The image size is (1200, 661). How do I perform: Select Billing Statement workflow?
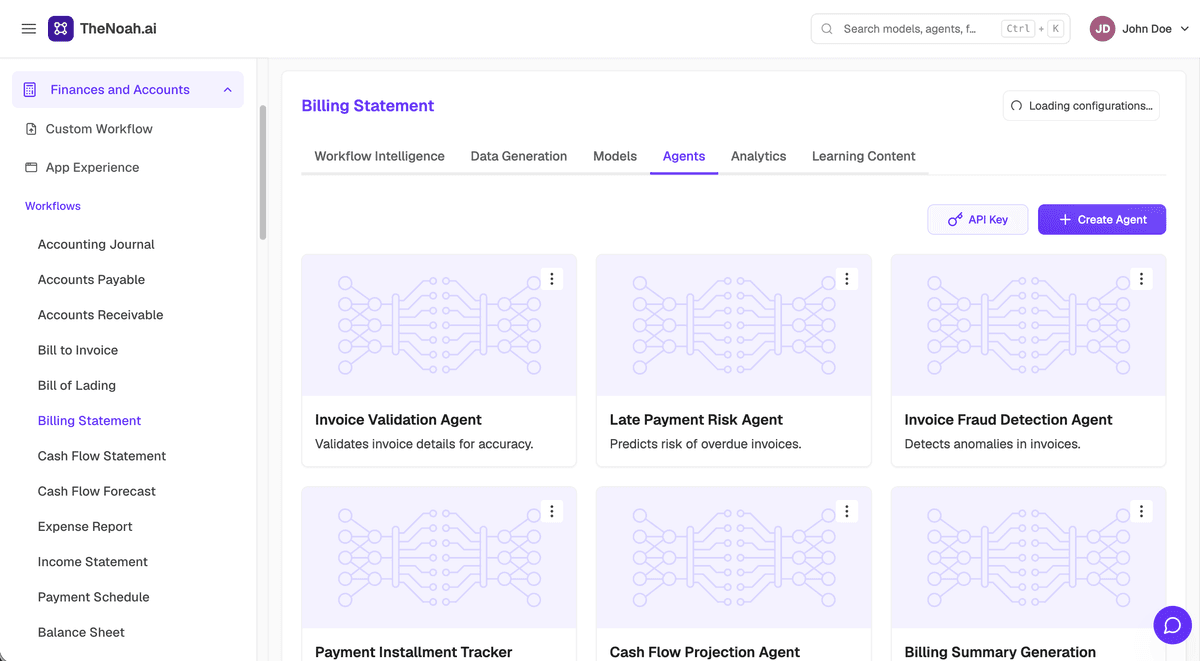89,421
